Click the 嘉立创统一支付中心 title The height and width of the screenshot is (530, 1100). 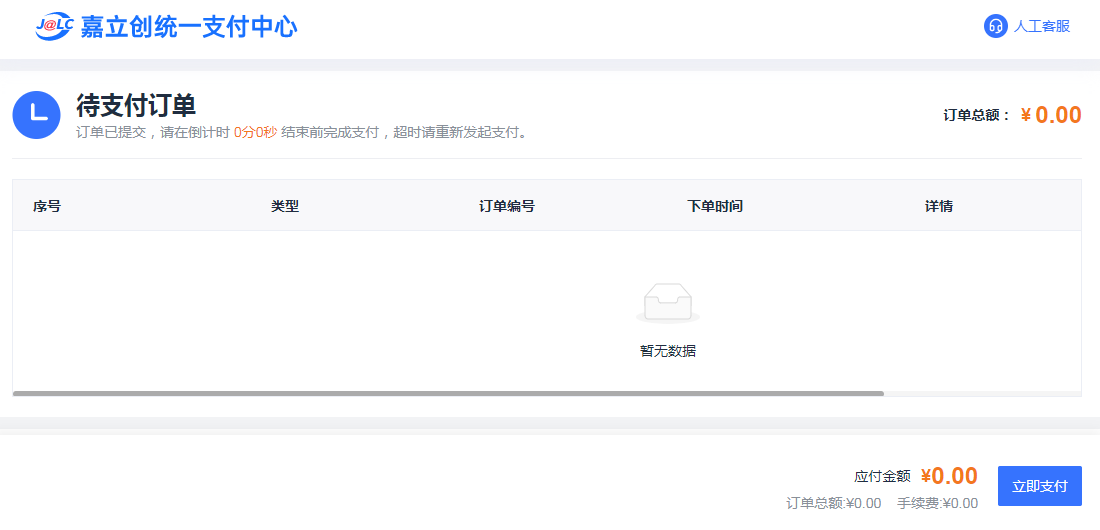[x=189, y=27]
